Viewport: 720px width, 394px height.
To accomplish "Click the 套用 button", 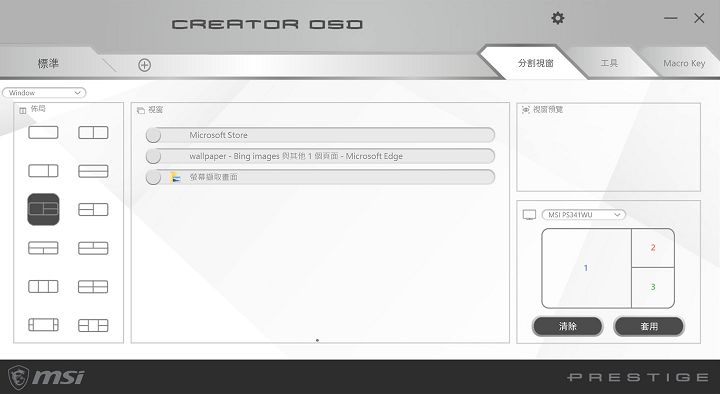I will pos(649,326).
